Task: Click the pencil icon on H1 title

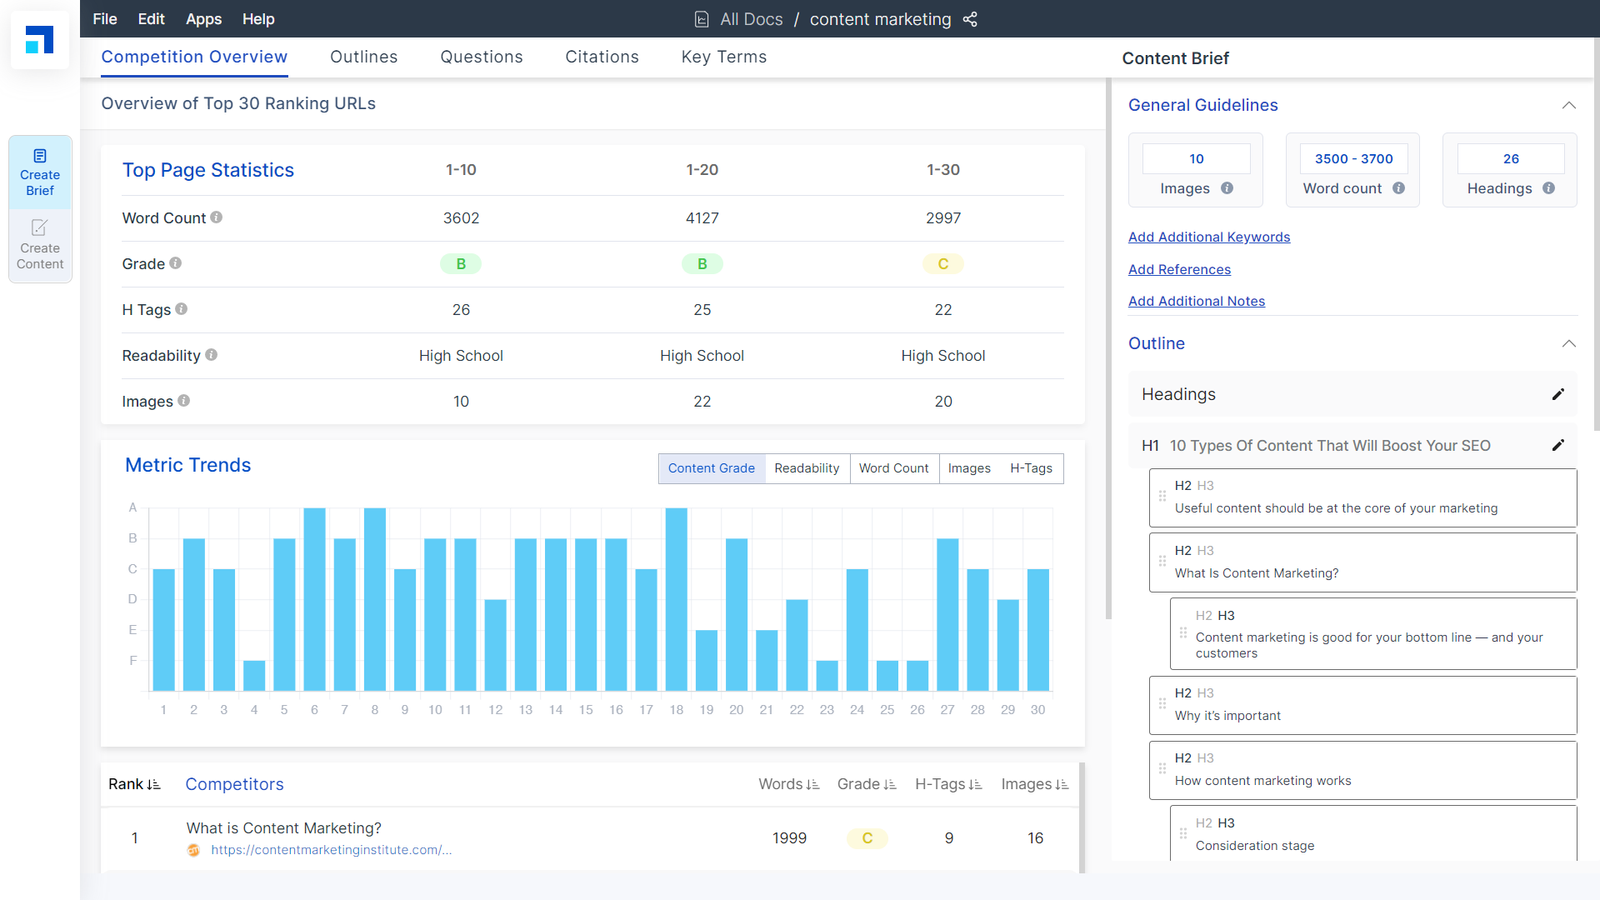Action: click(1557, 445)
